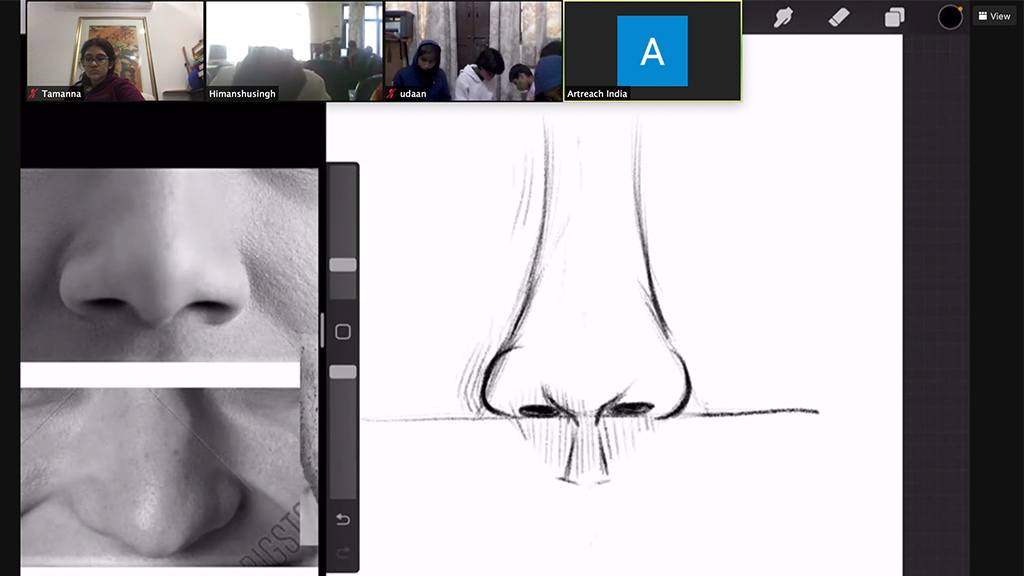Click the brush size slider handle
The height and width of the screenshot is (576, 1024).
343,265
